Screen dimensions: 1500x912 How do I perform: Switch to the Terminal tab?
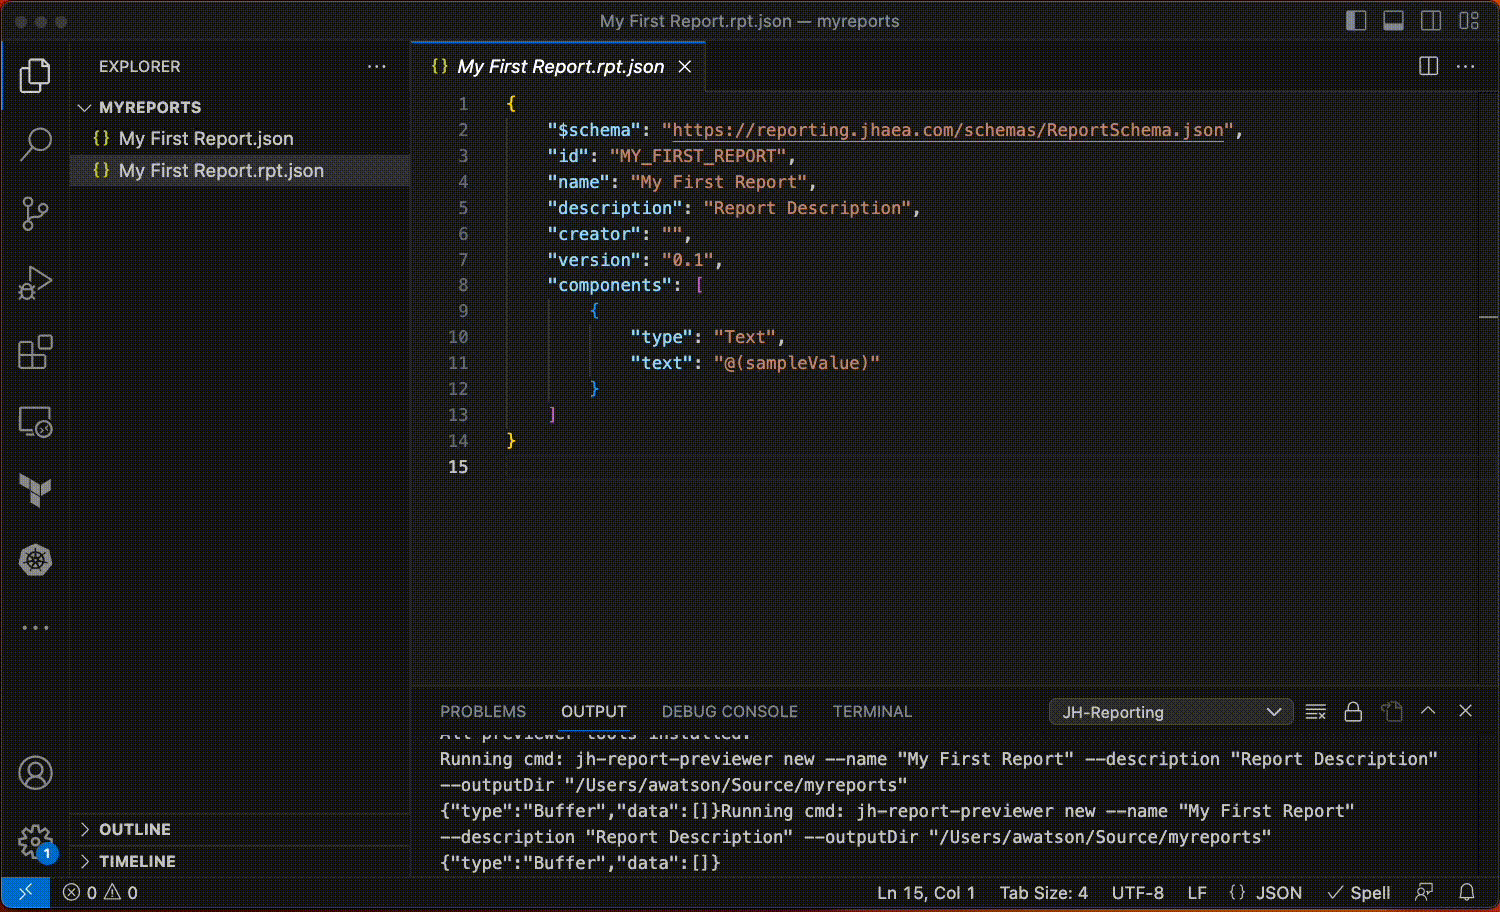click(872, 712)
